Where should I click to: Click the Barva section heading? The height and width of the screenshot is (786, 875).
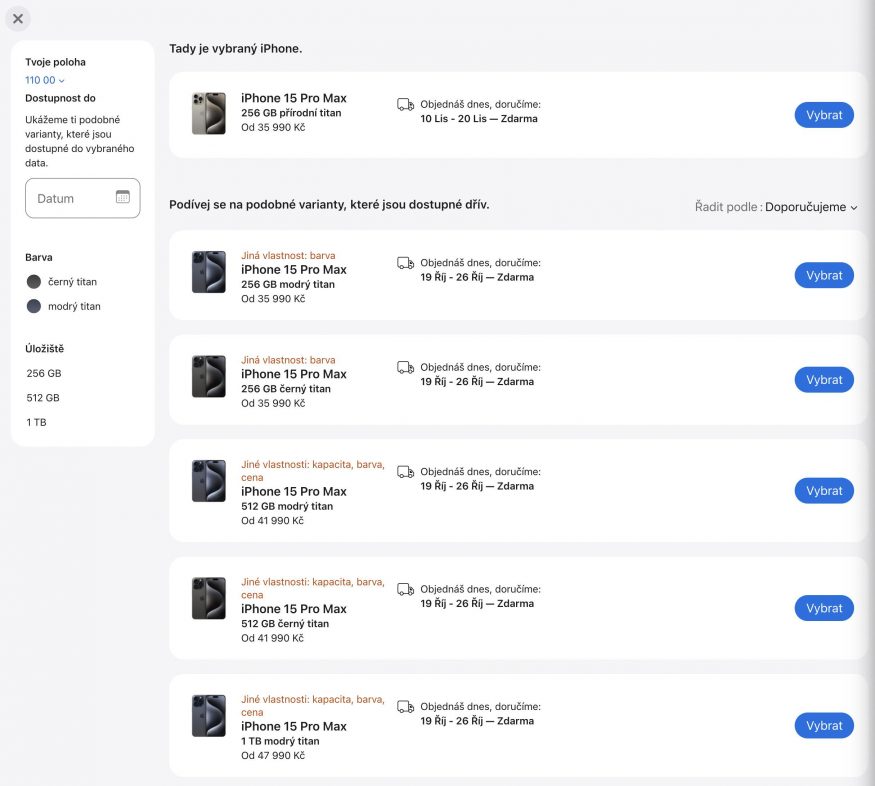pos(39,257)
